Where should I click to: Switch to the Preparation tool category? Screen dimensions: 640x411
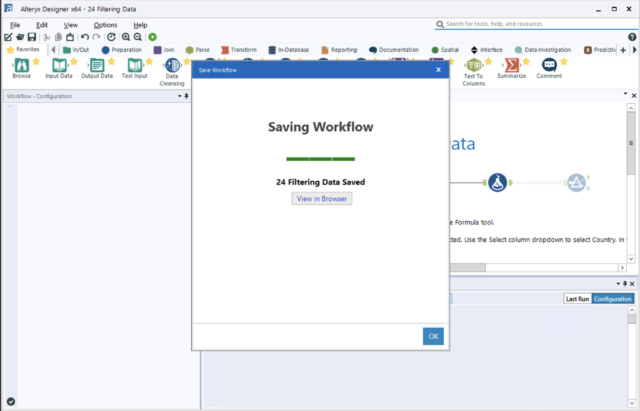click(x=121, y=50)
